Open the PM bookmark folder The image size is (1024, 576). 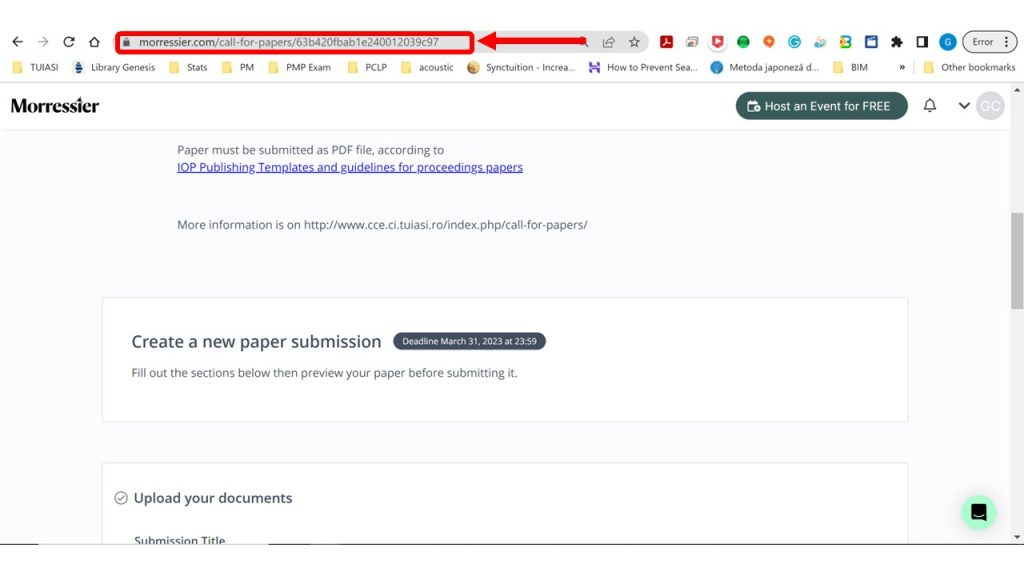click(238, 67)
